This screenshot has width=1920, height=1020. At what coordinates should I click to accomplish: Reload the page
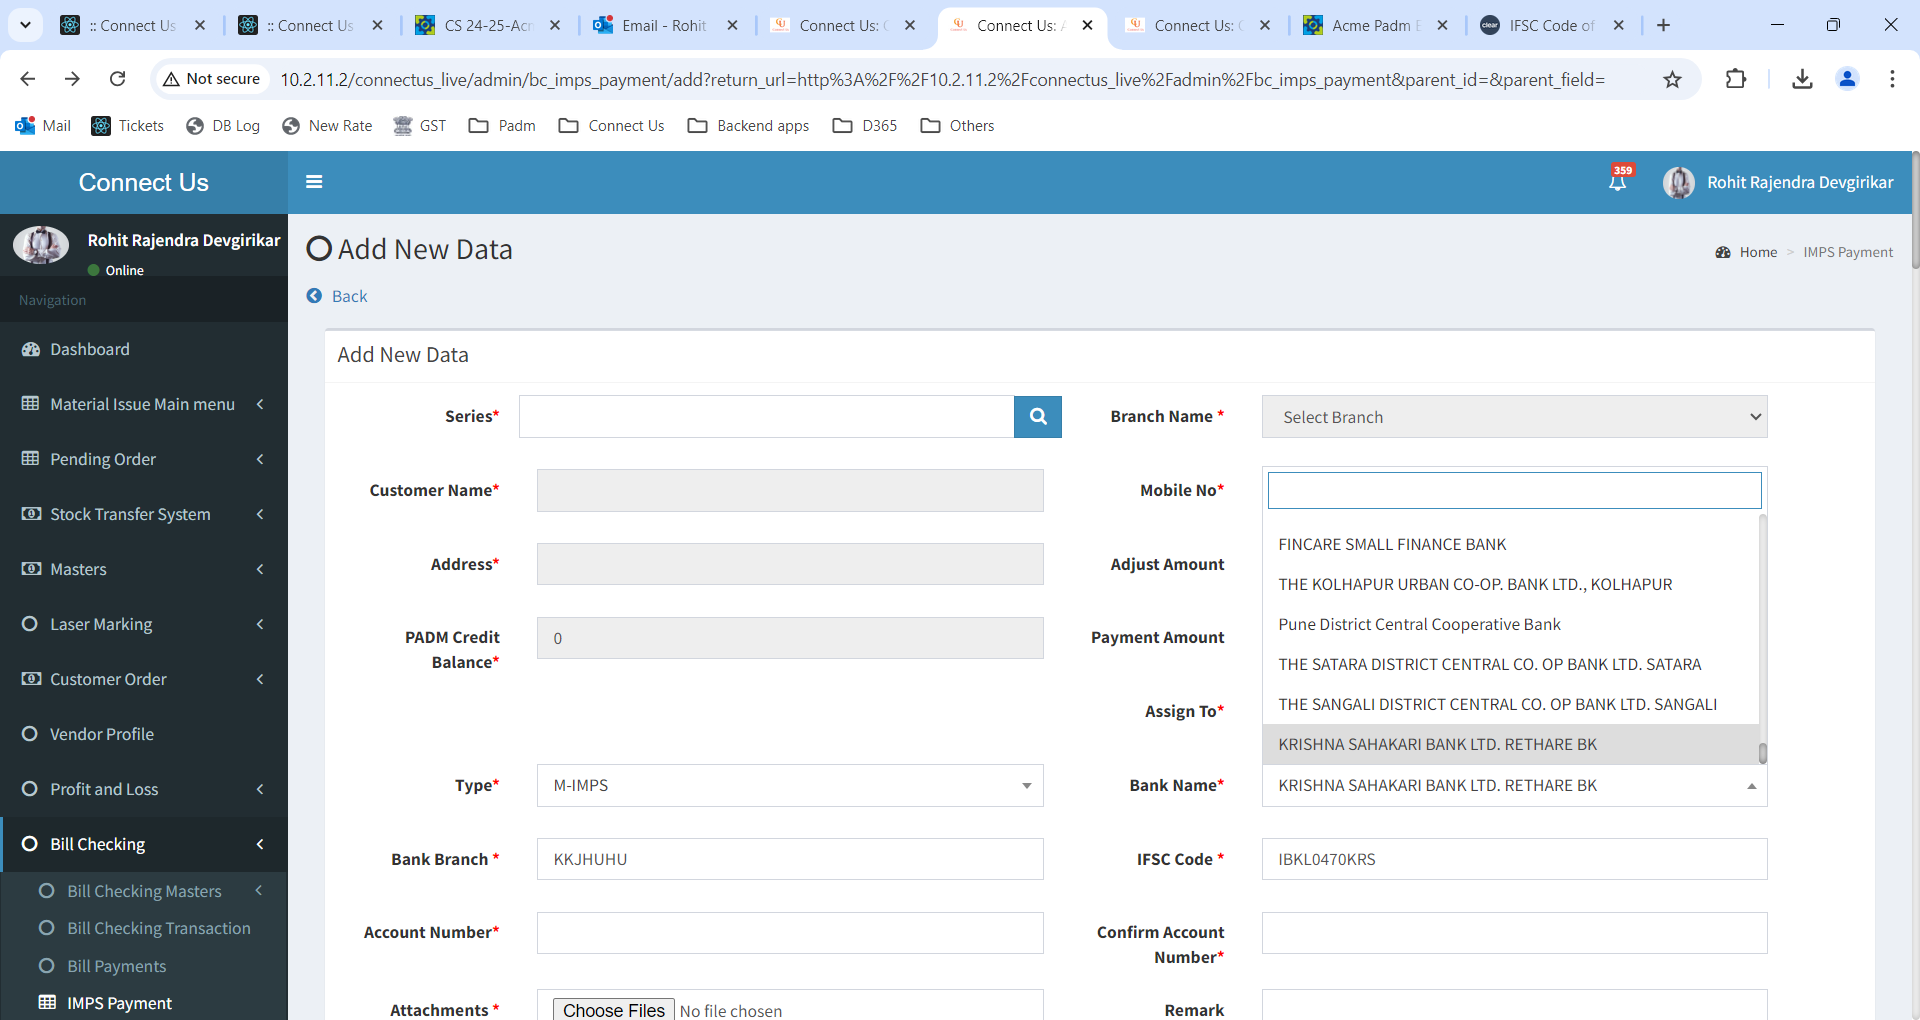117,79
